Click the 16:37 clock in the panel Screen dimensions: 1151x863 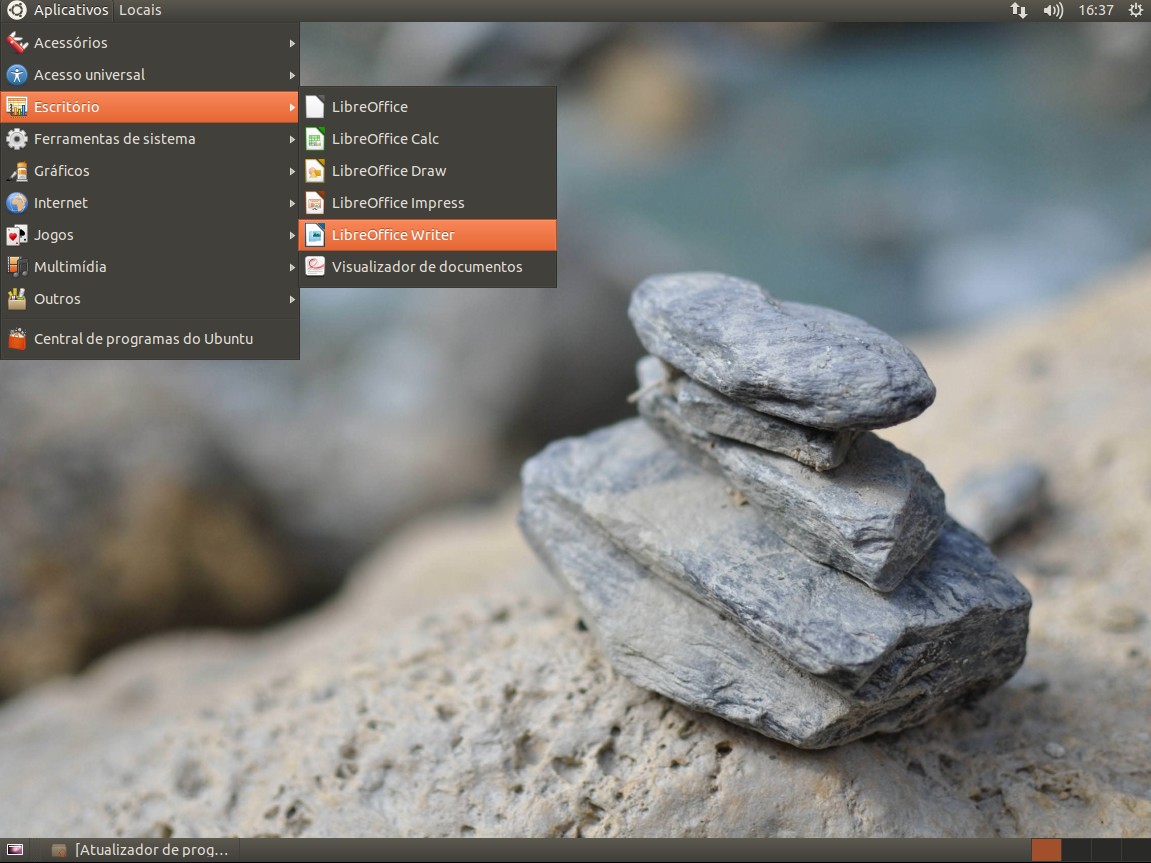[x=1096, y=10]
